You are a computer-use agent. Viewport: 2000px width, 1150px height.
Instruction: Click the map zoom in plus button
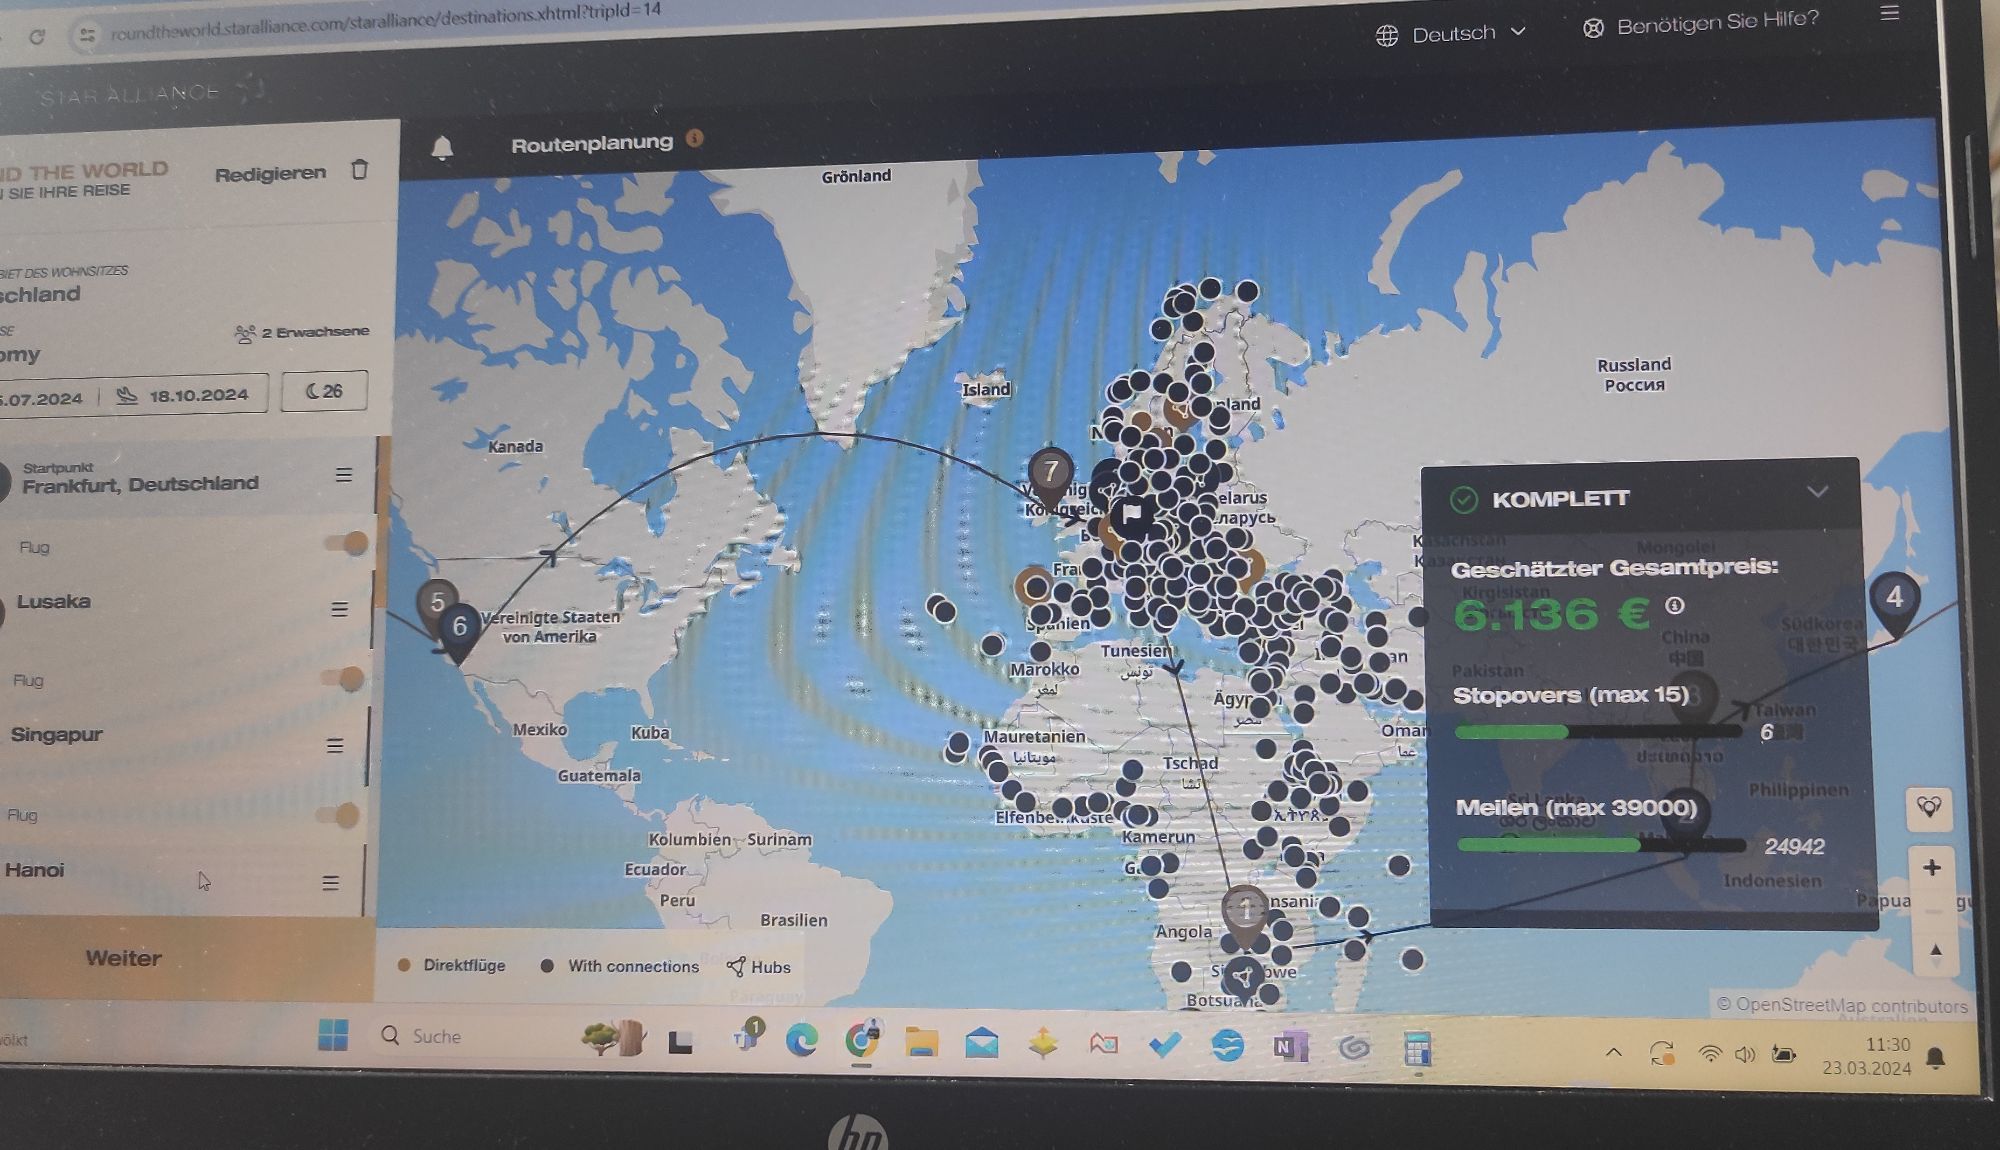(1932, 867)
